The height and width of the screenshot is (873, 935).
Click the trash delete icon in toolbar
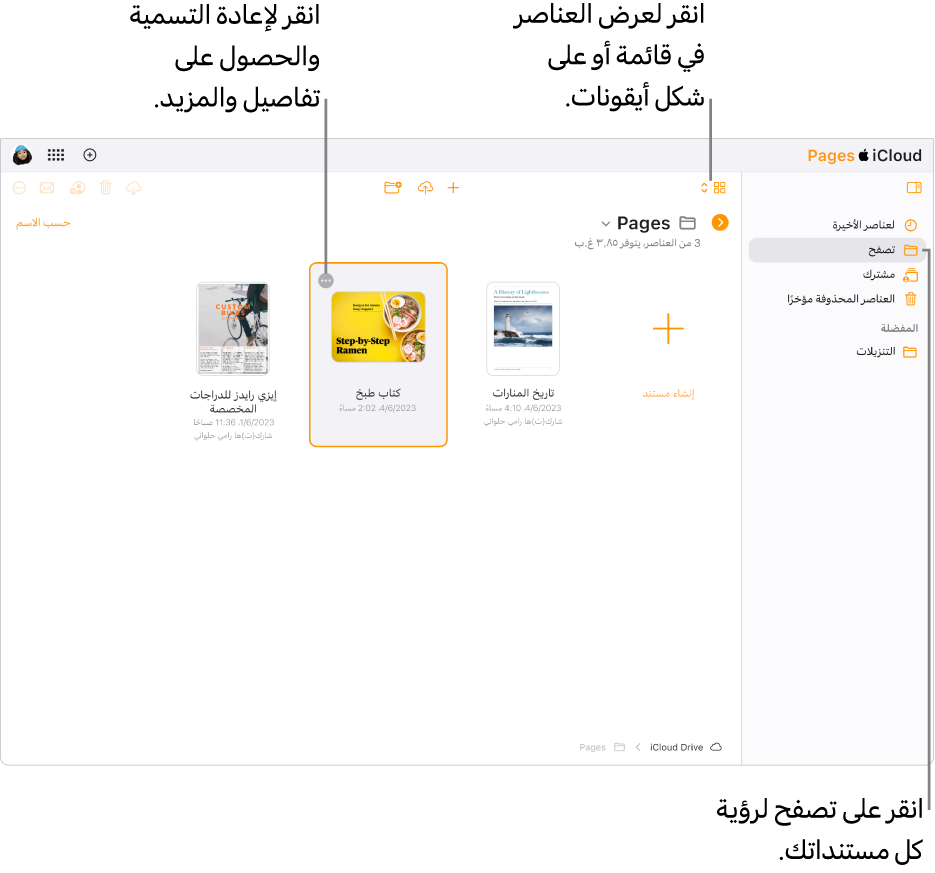106,188
